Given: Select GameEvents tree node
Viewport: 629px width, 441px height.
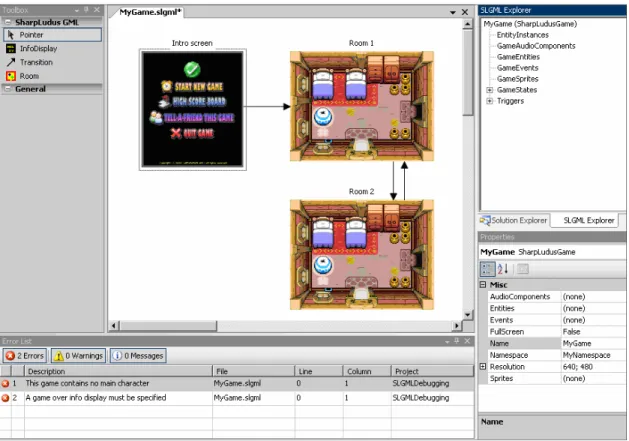Looking at the screenshot, I should 517,68.
